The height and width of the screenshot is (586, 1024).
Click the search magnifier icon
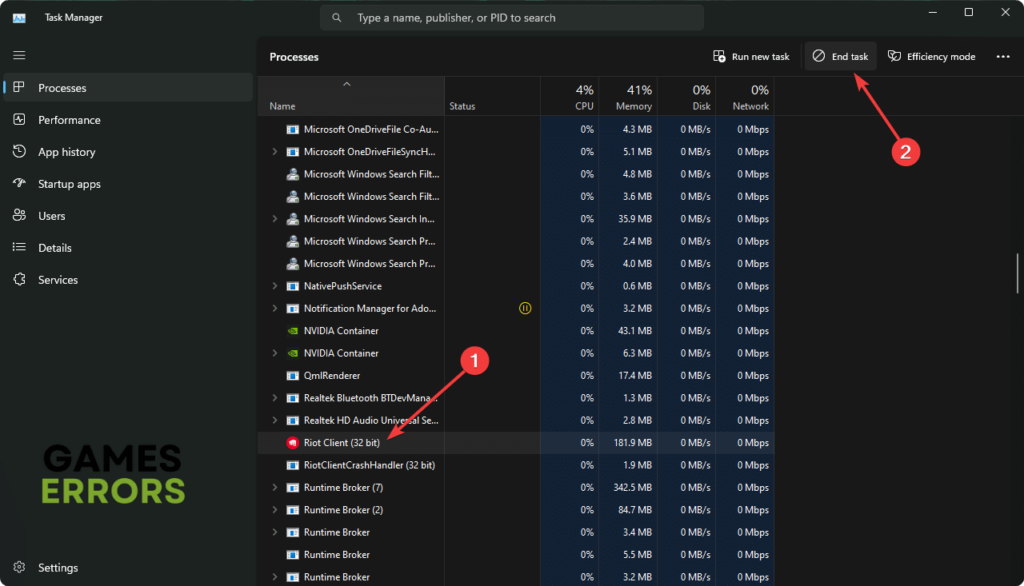[x=336, y=17]
